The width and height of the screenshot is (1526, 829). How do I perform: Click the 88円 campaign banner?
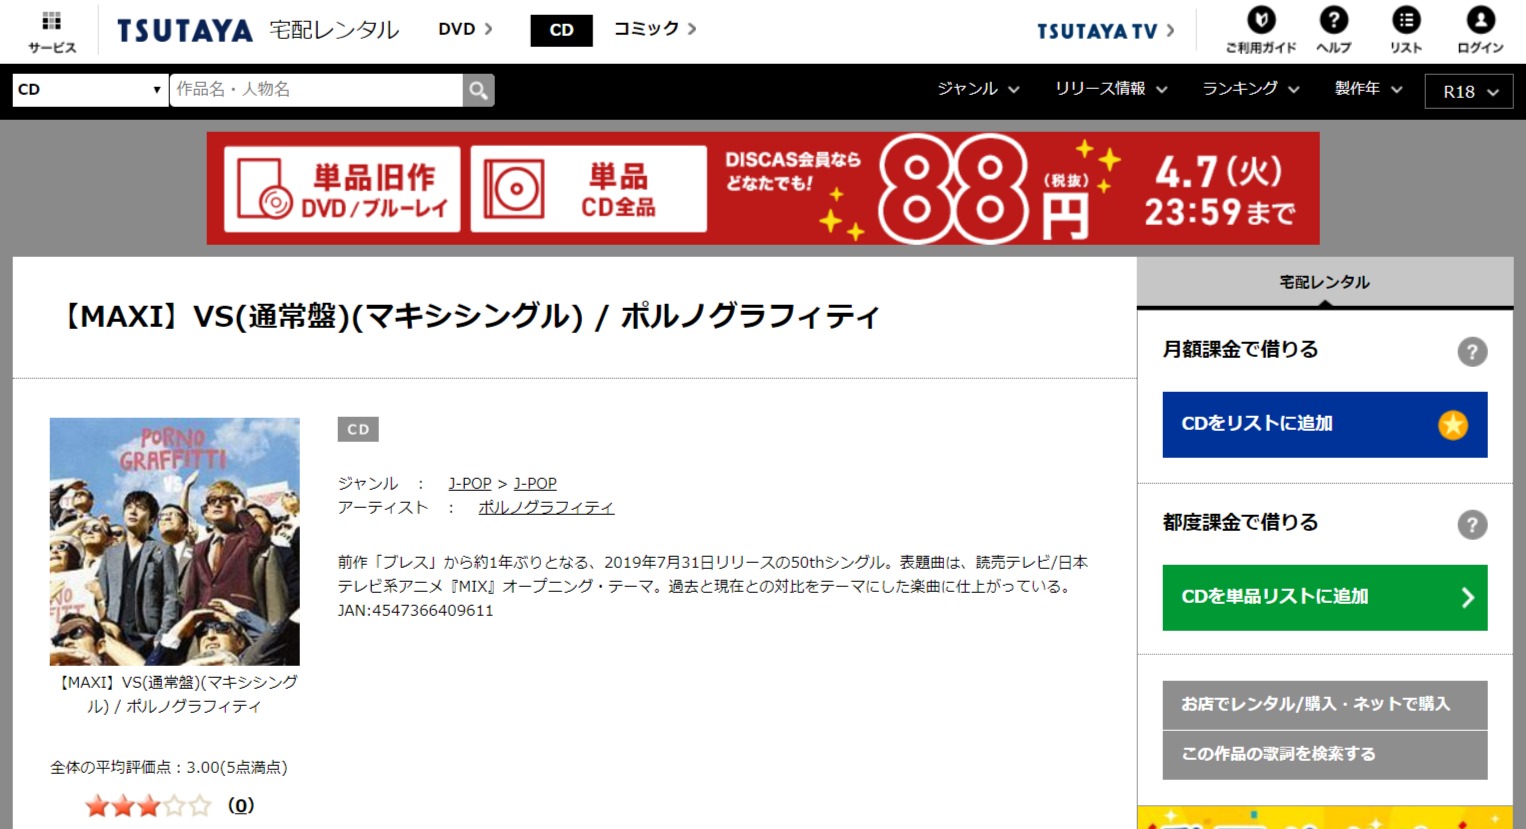click(763, 188)
